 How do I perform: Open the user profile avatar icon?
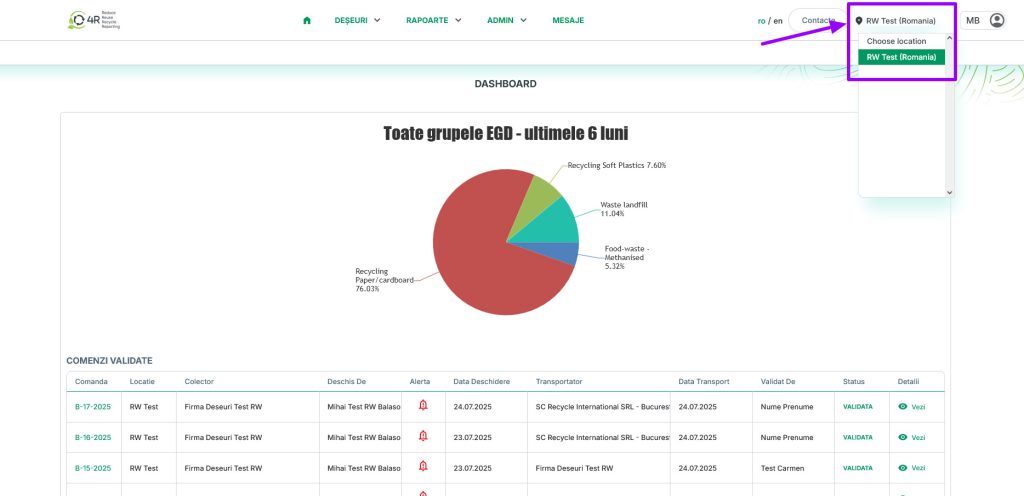tap(996, 20)
